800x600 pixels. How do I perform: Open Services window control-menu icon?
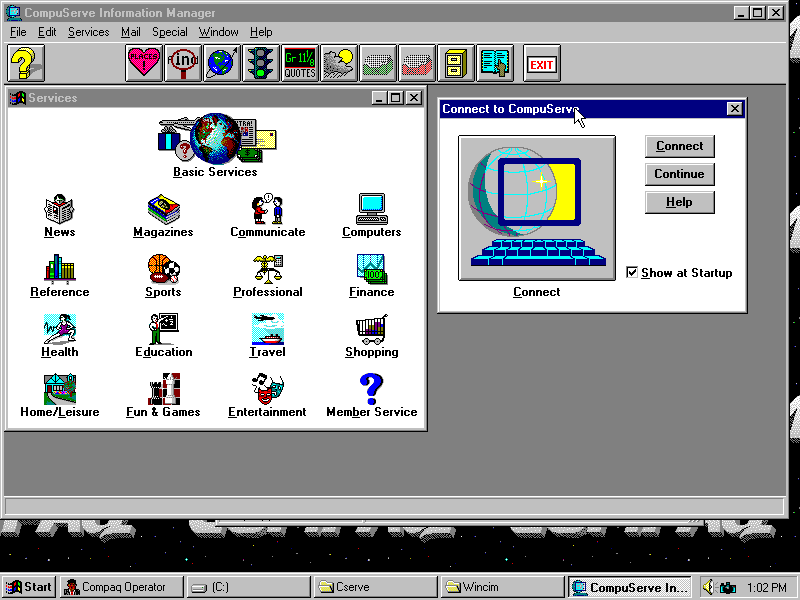[x=17, y=97]
